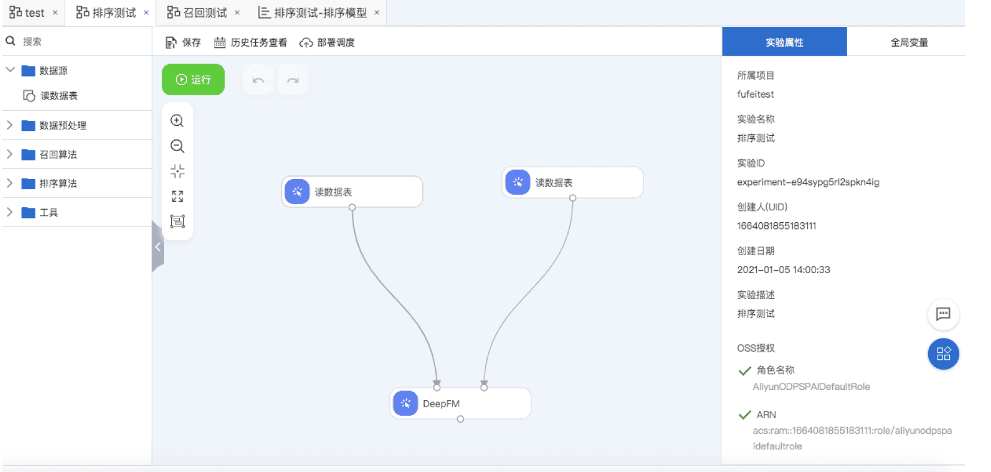Expand the 工具 folder chevron
Viewport: 991px width, 472px height.
[x=9, y=212]
